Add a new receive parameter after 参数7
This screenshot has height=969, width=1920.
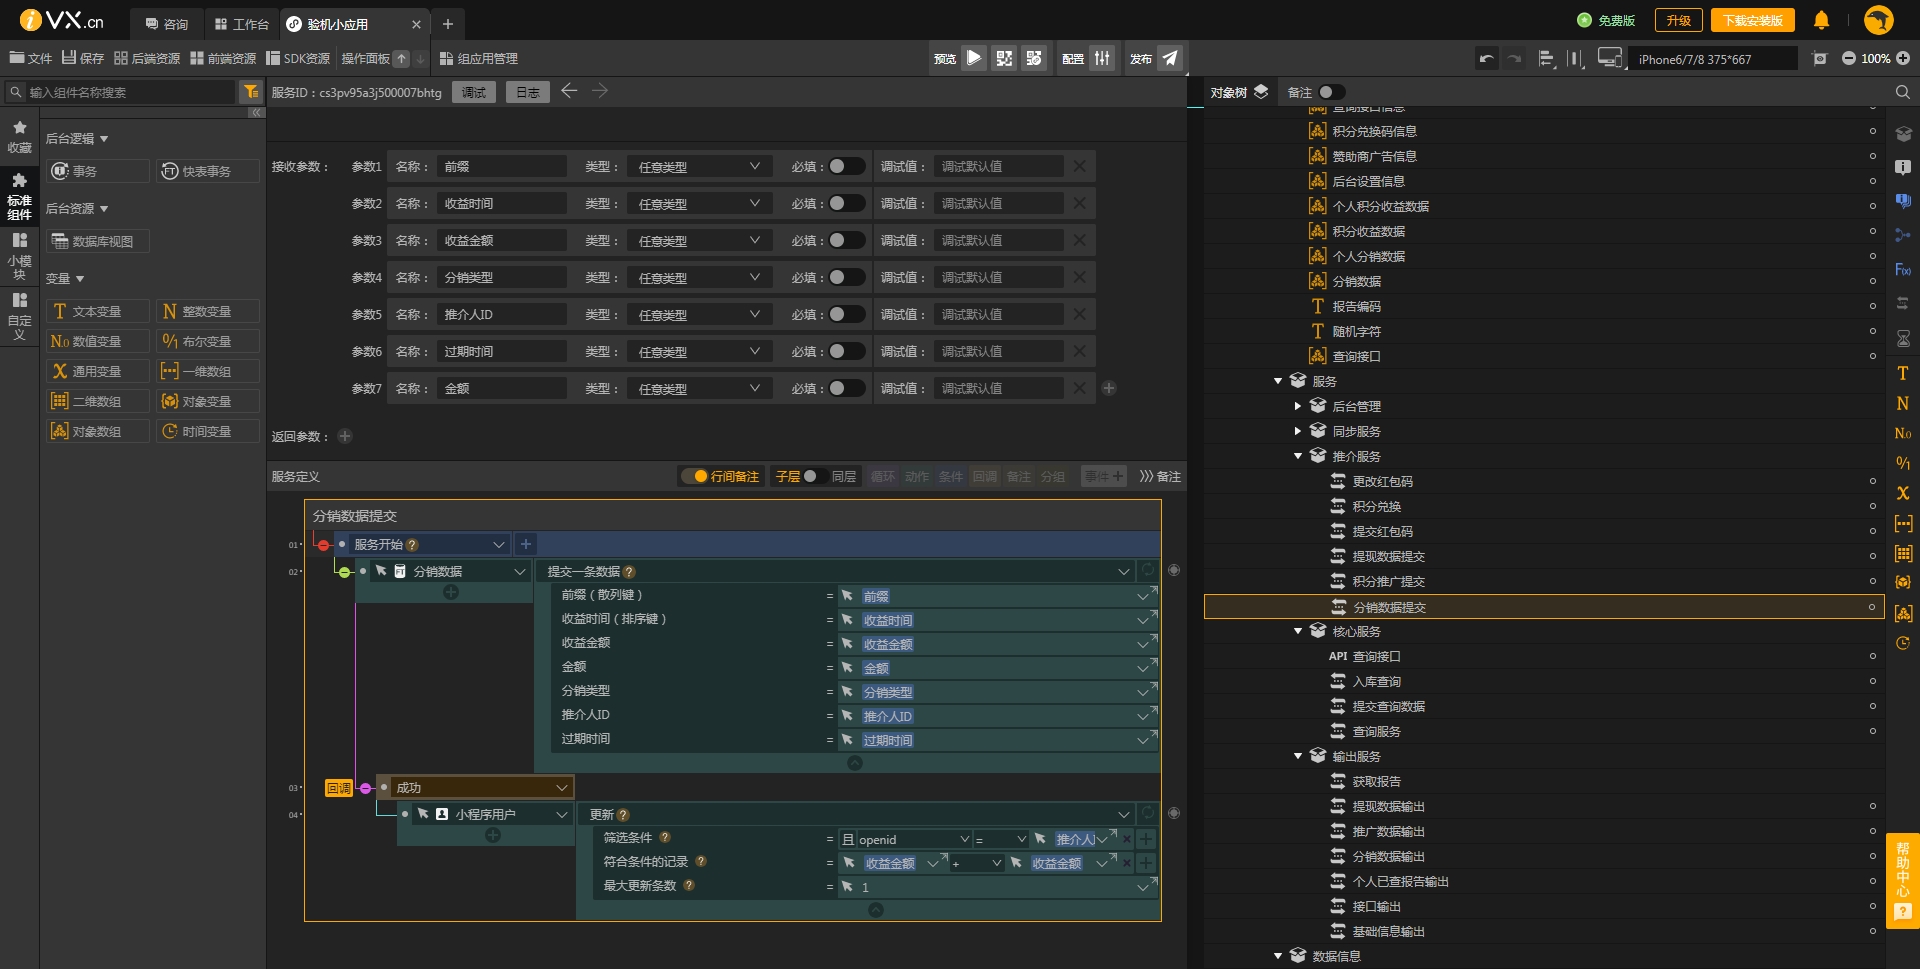(1109, 388)
